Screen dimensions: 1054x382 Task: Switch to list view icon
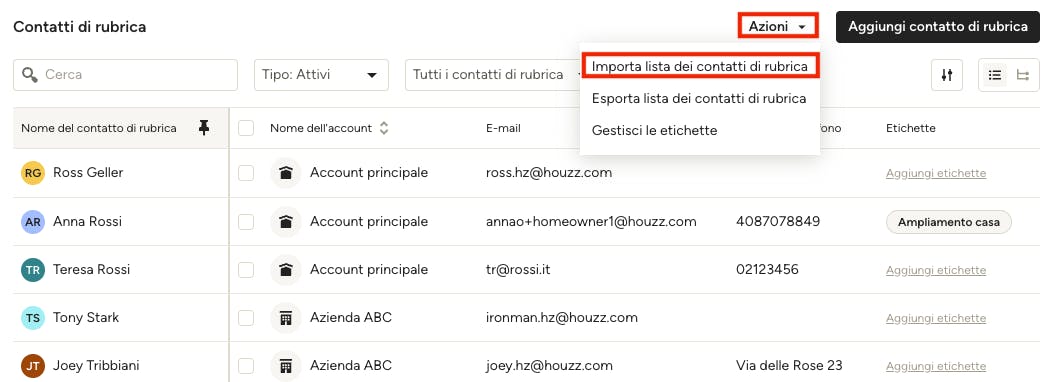995,75
